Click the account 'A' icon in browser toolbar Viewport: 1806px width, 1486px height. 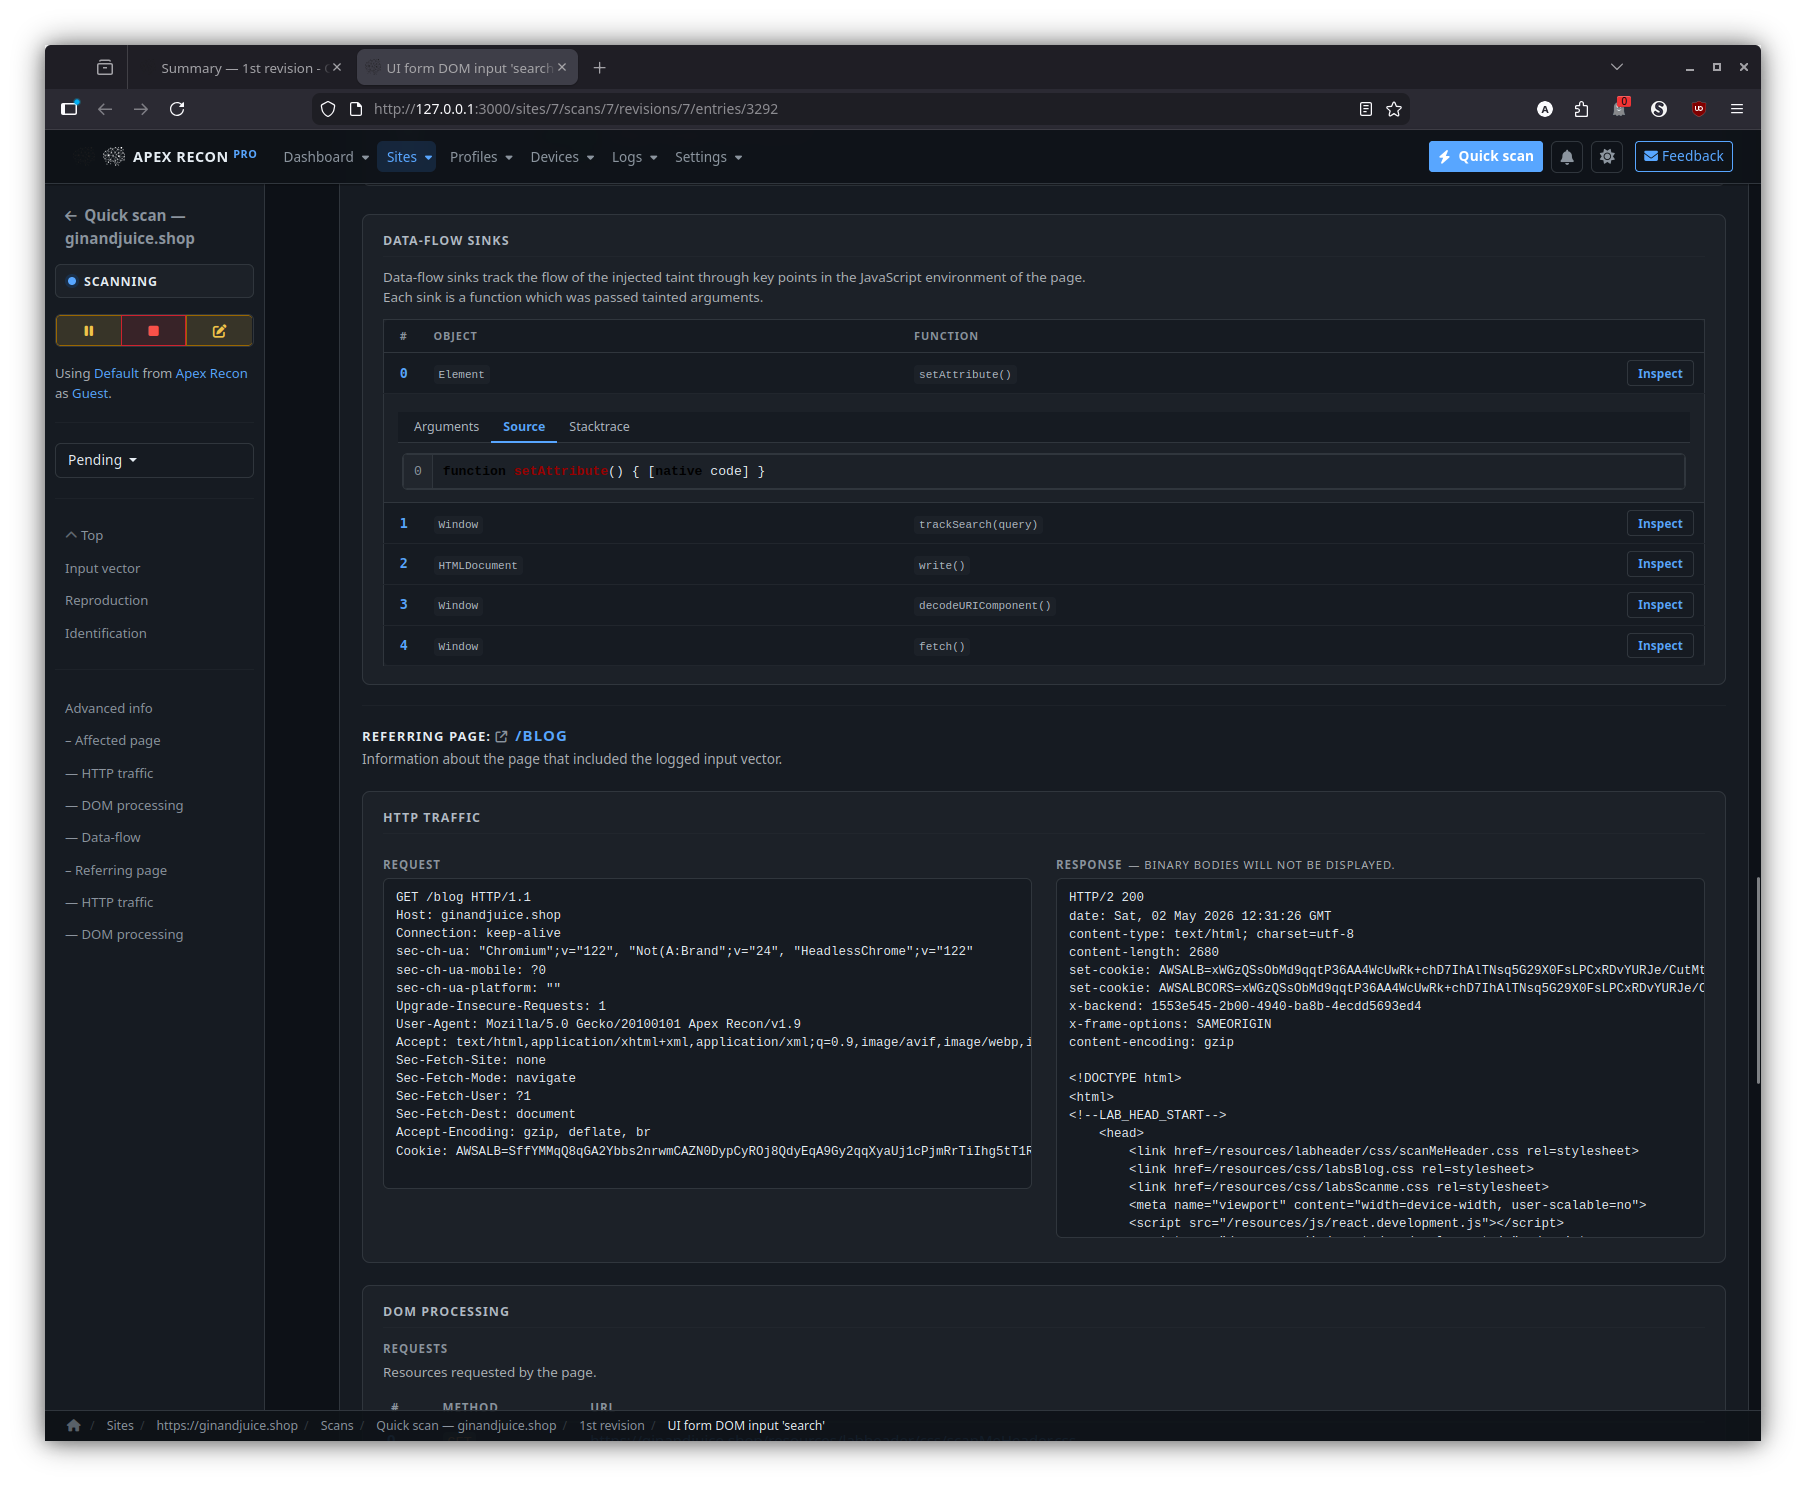coord(1545,109)
